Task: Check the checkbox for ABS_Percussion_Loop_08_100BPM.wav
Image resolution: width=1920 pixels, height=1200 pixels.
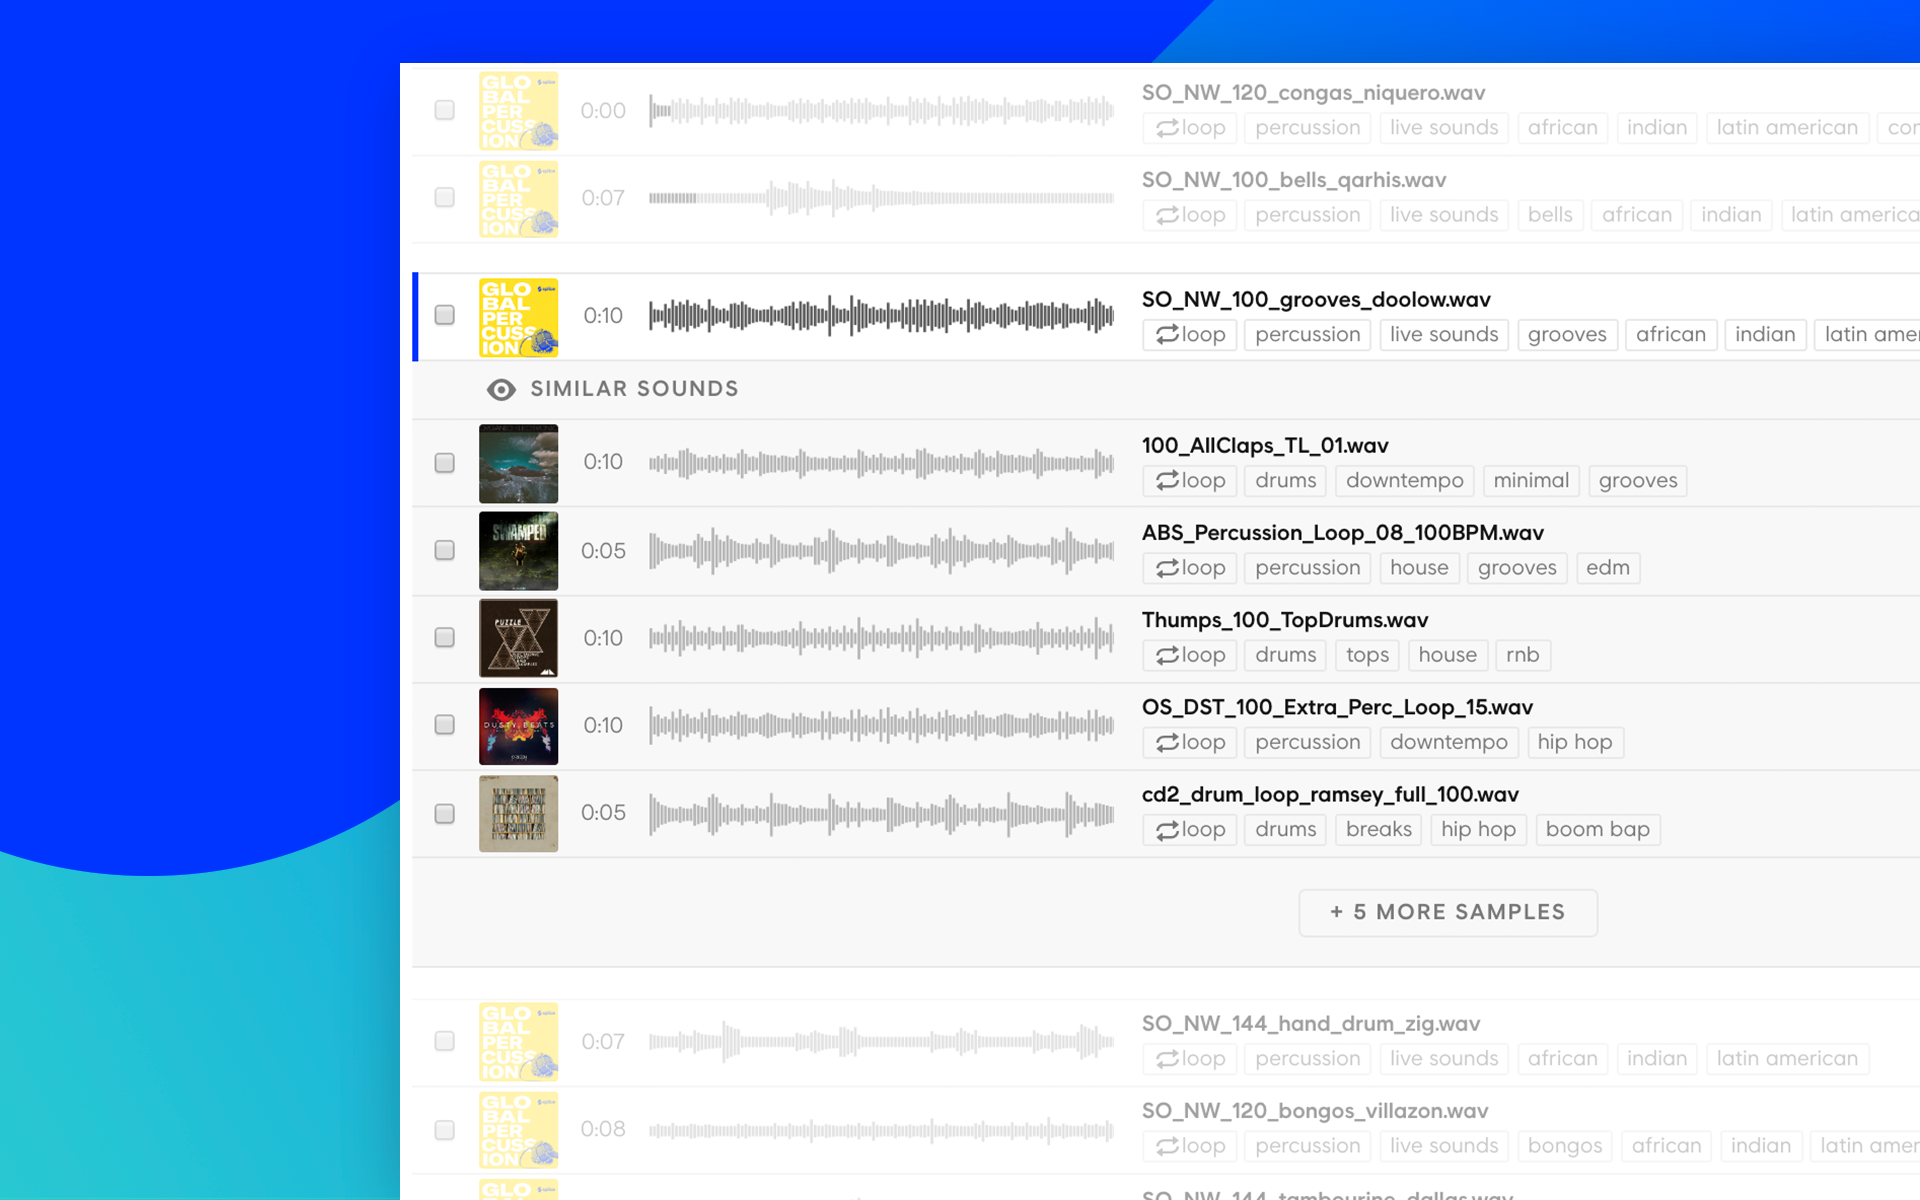Action: (443, 549)
